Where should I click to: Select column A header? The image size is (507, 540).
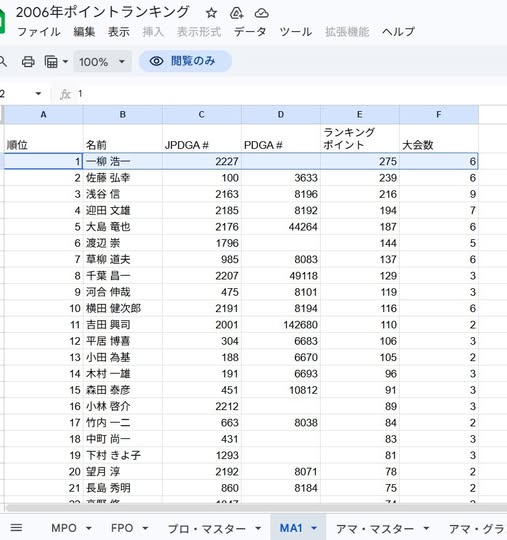[x=43, y=114]
